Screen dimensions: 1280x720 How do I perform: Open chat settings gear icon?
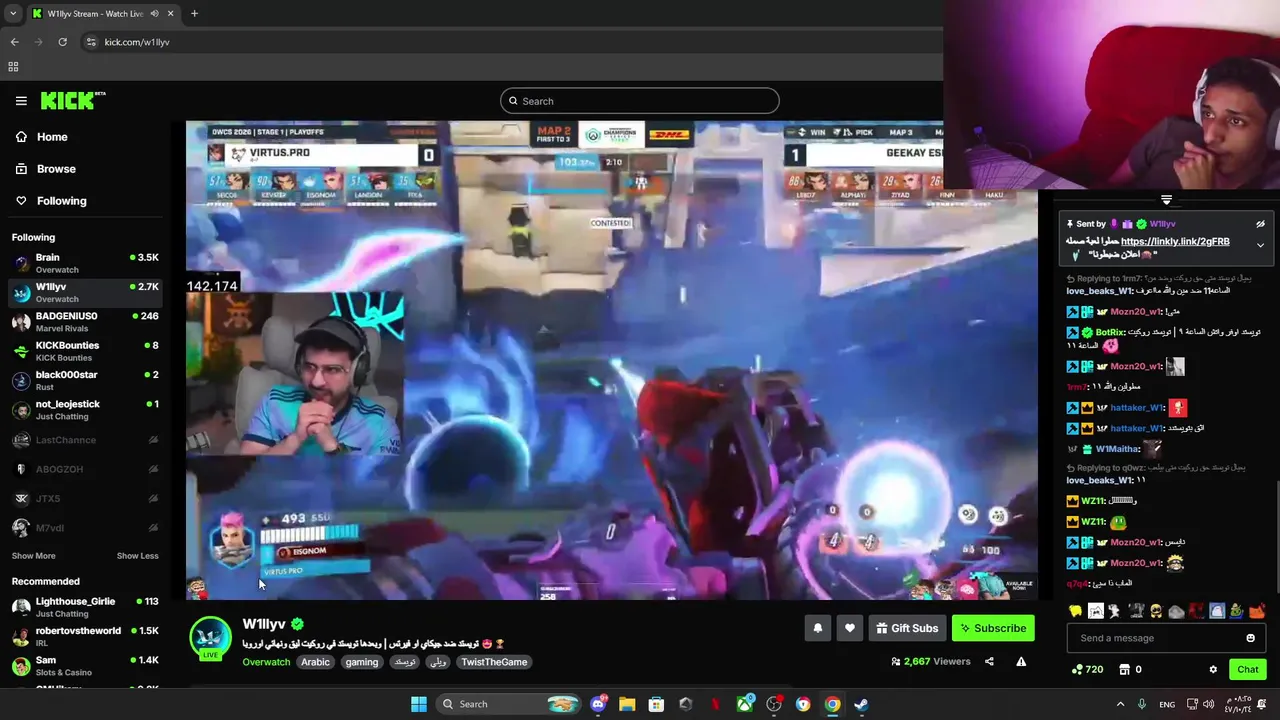1213,669
